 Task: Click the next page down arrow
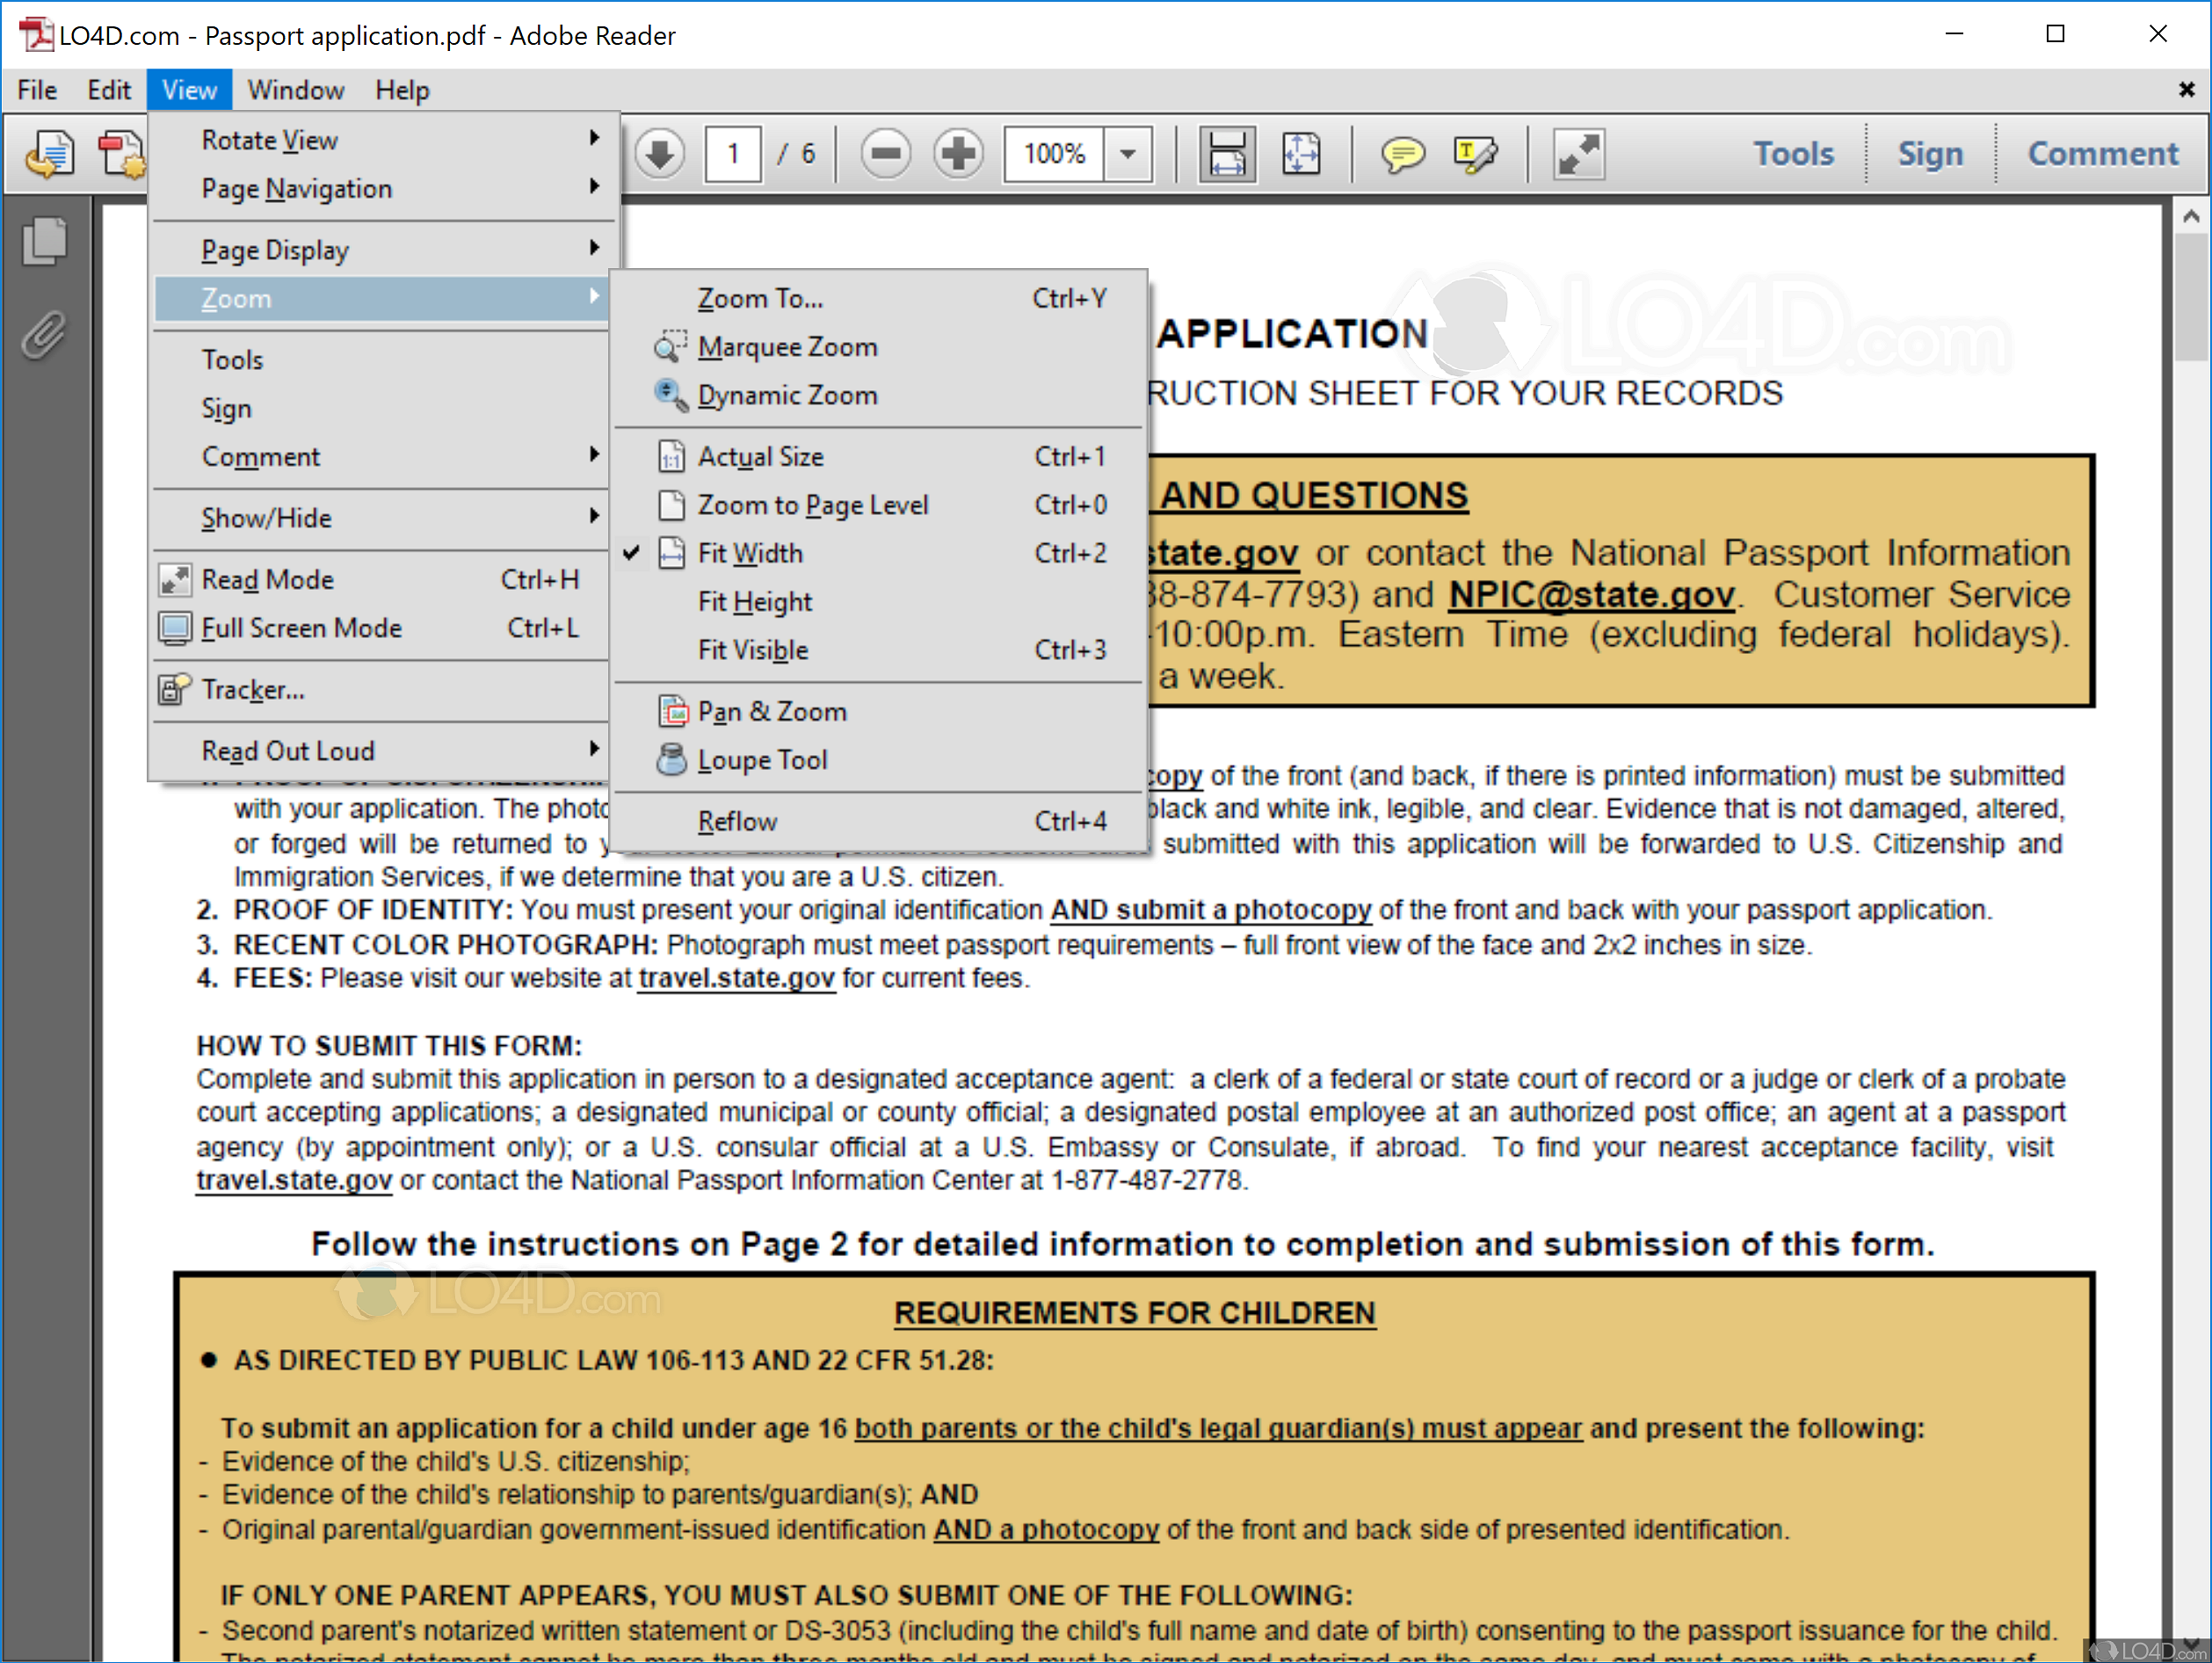[659, 154]
